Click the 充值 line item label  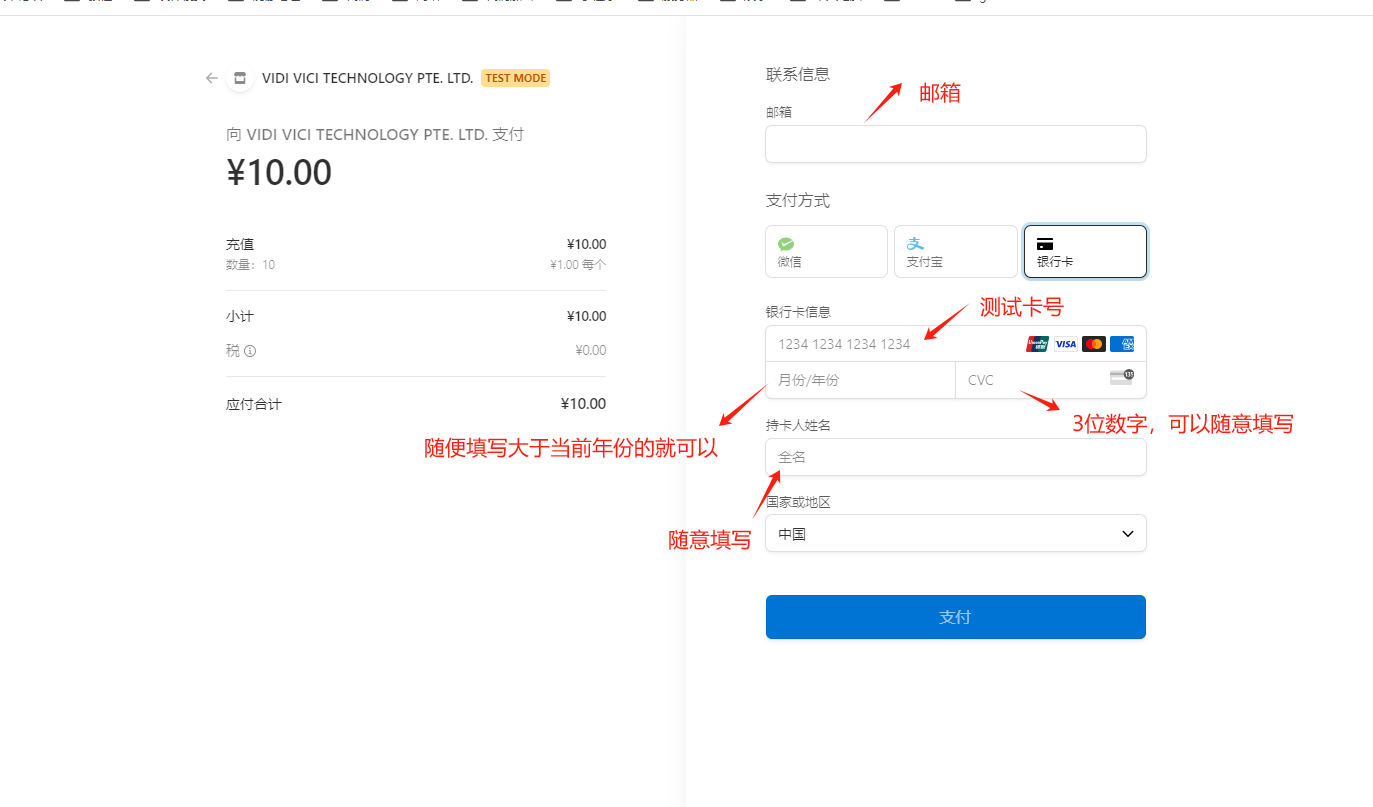pos(240,244)
